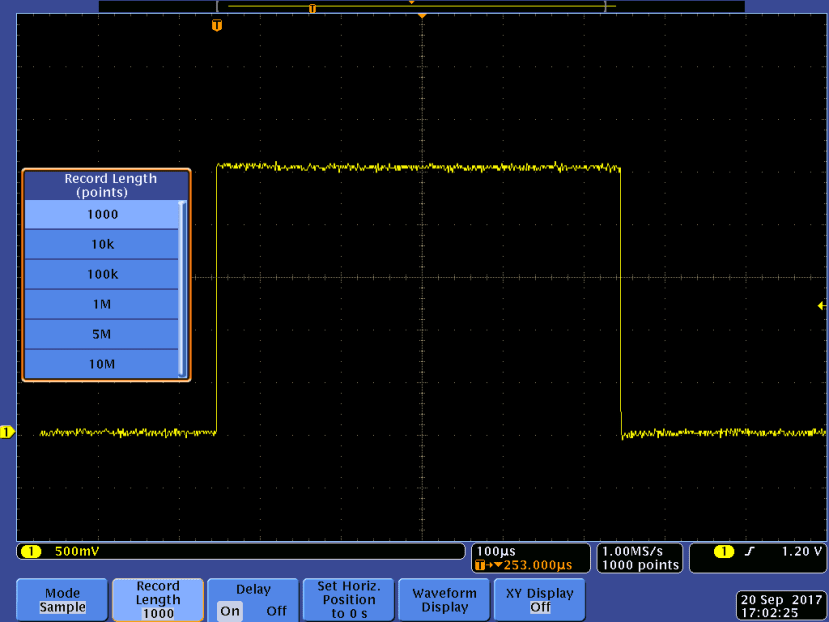Screen dimensions: 829x622
Task: Select 10k from the Record Length list
Action: pos(102,244)
